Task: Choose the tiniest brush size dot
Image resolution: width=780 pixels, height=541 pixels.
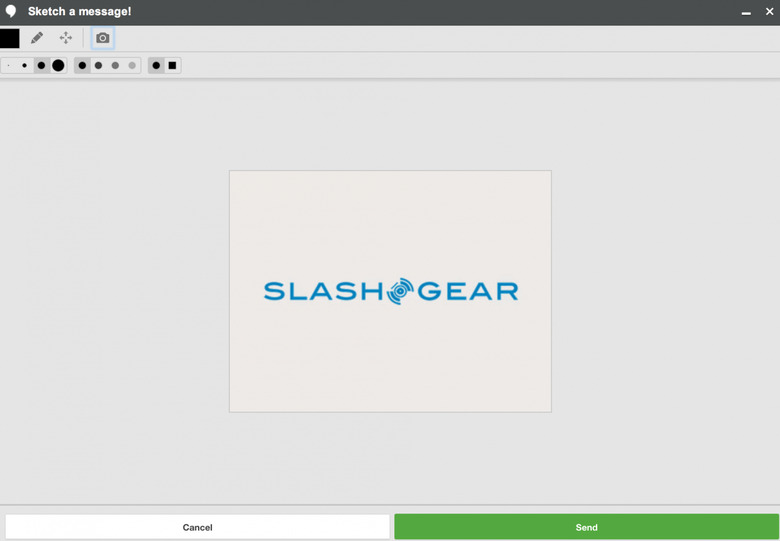Action: 9,66
